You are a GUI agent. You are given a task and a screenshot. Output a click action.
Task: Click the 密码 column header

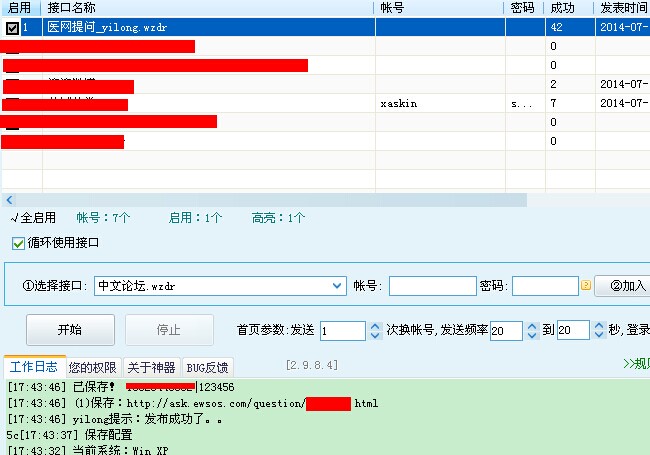[x=524, y=8]
